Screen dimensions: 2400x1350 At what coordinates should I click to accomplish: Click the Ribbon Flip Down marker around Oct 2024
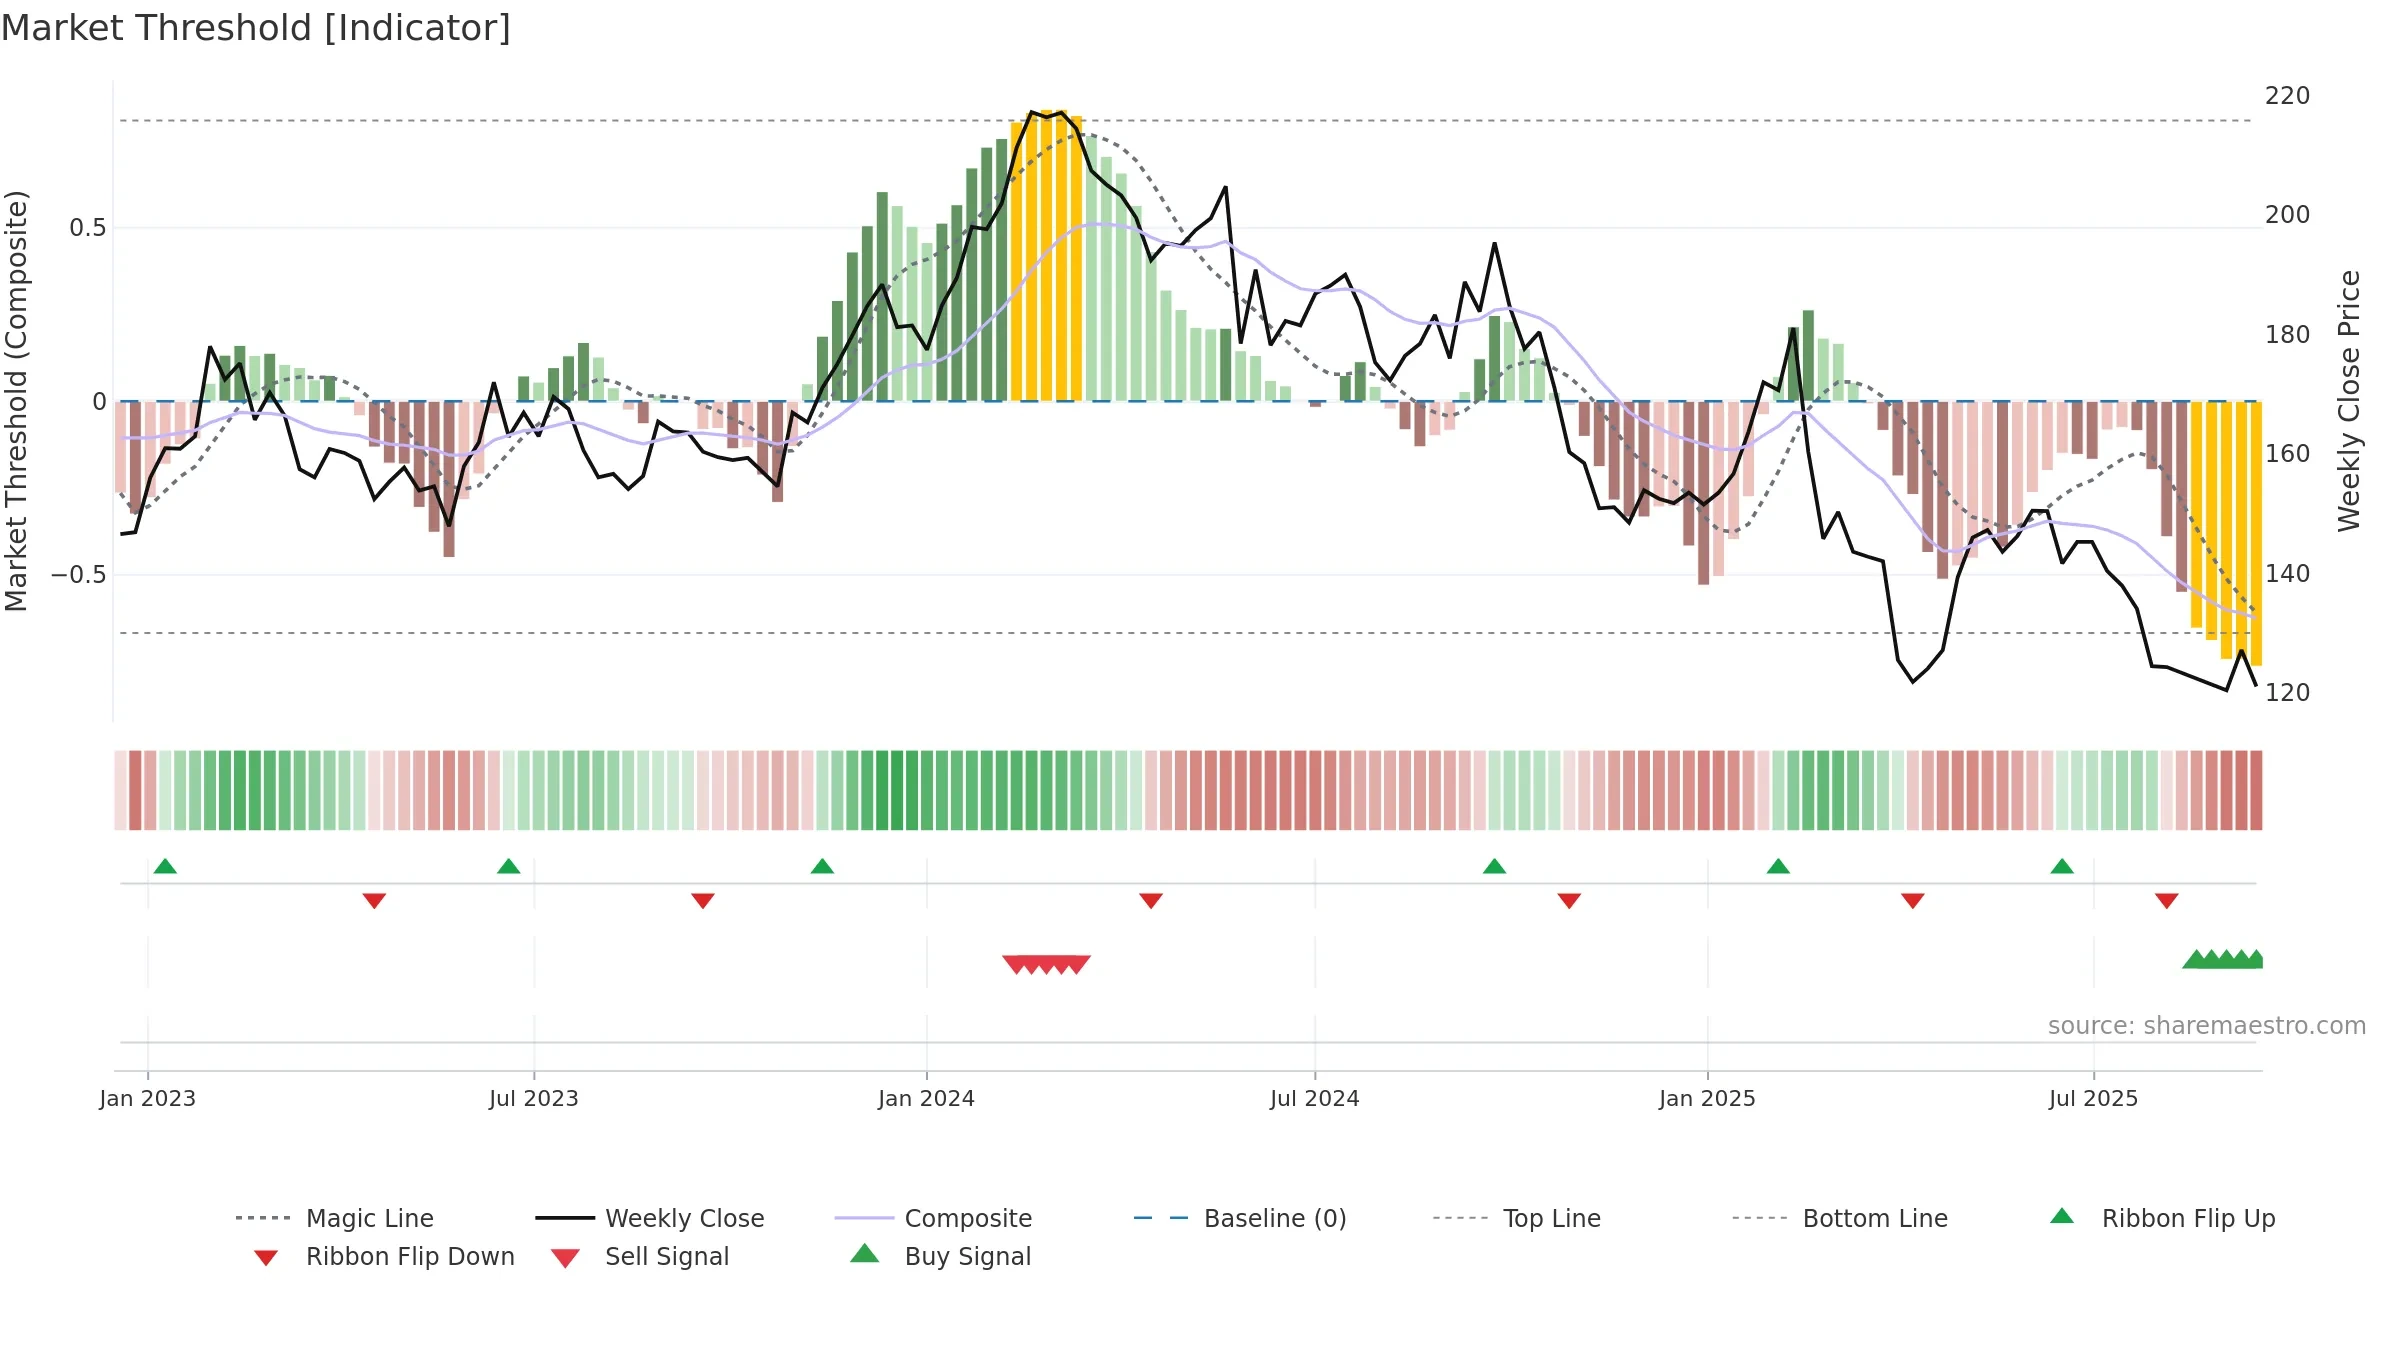coord(1569,901)
